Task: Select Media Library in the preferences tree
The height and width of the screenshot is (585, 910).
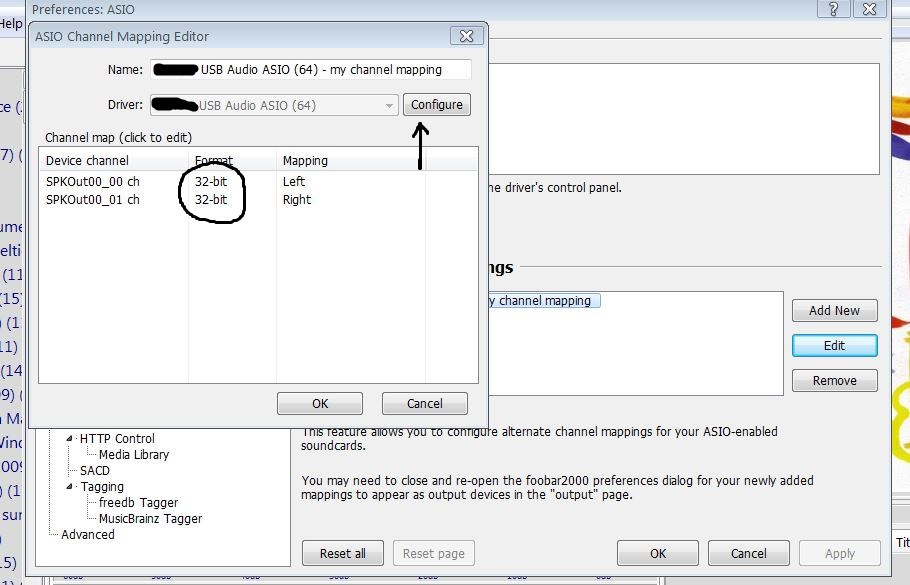Action: [133, 454]
